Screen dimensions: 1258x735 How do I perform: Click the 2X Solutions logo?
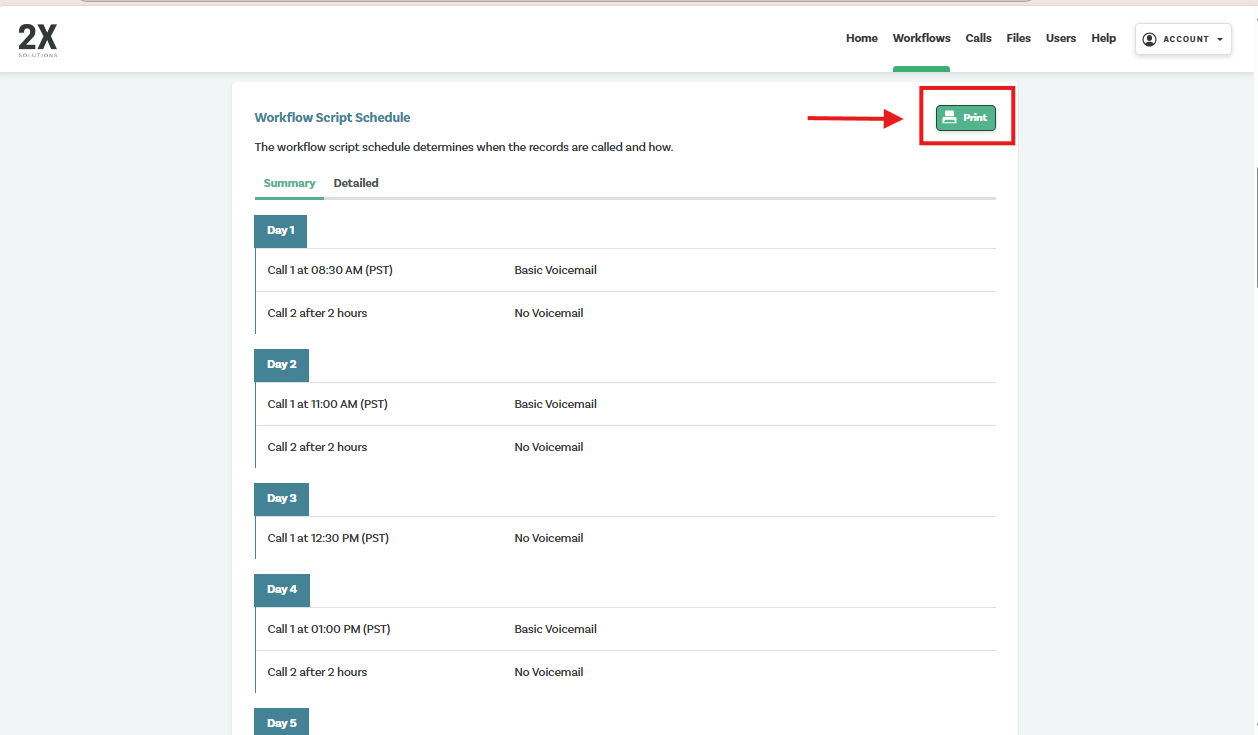tap(38, 40)
